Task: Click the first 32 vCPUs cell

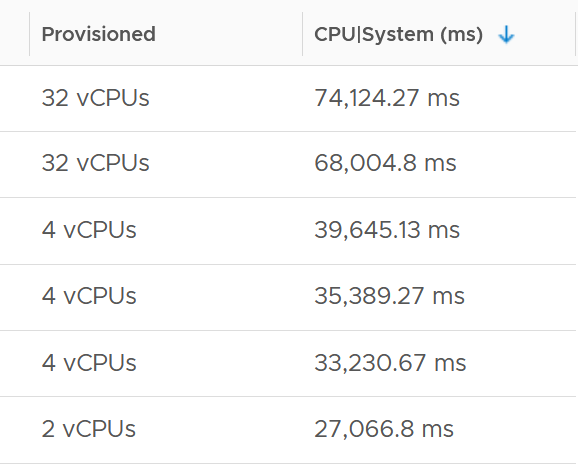Action: (95, 98)
